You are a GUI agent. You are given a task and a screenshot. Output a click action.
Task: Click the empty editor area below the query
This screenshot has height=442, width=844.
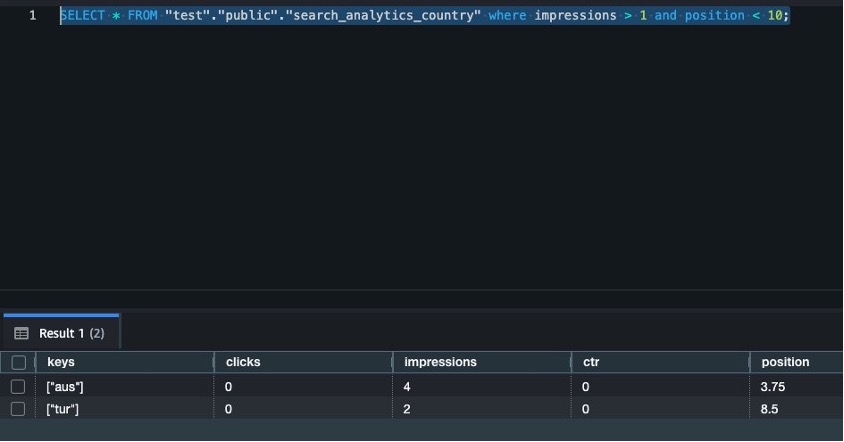point(420,160)
